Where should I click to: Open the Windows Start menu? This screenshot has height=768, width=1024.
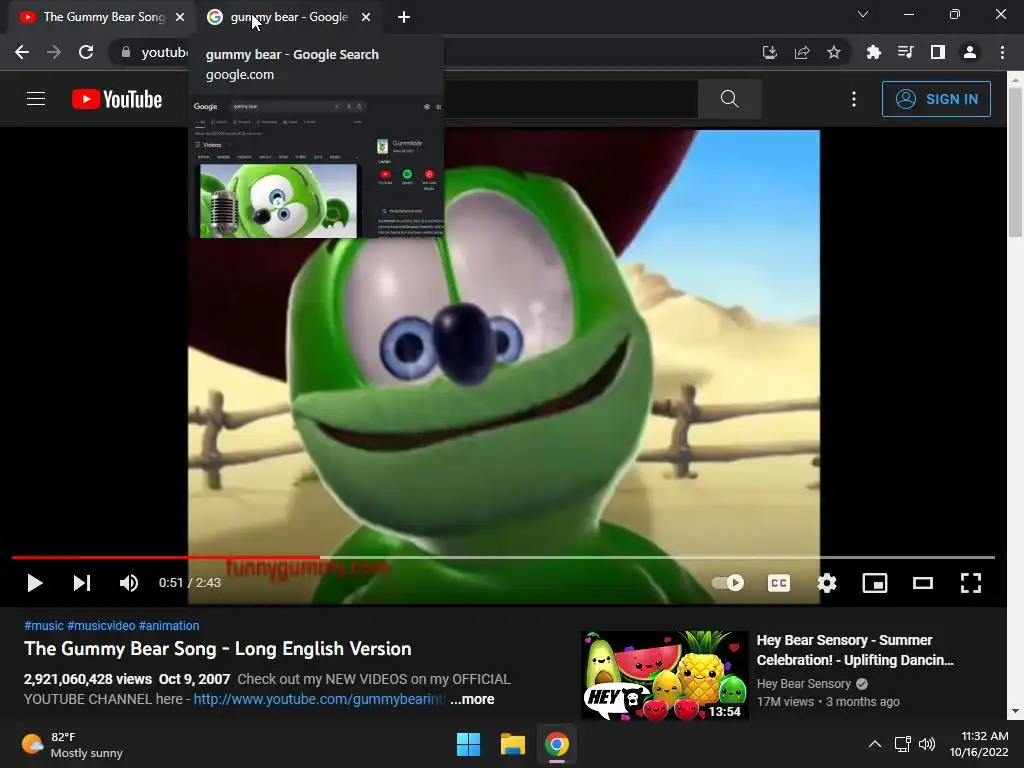click(468, 744)
